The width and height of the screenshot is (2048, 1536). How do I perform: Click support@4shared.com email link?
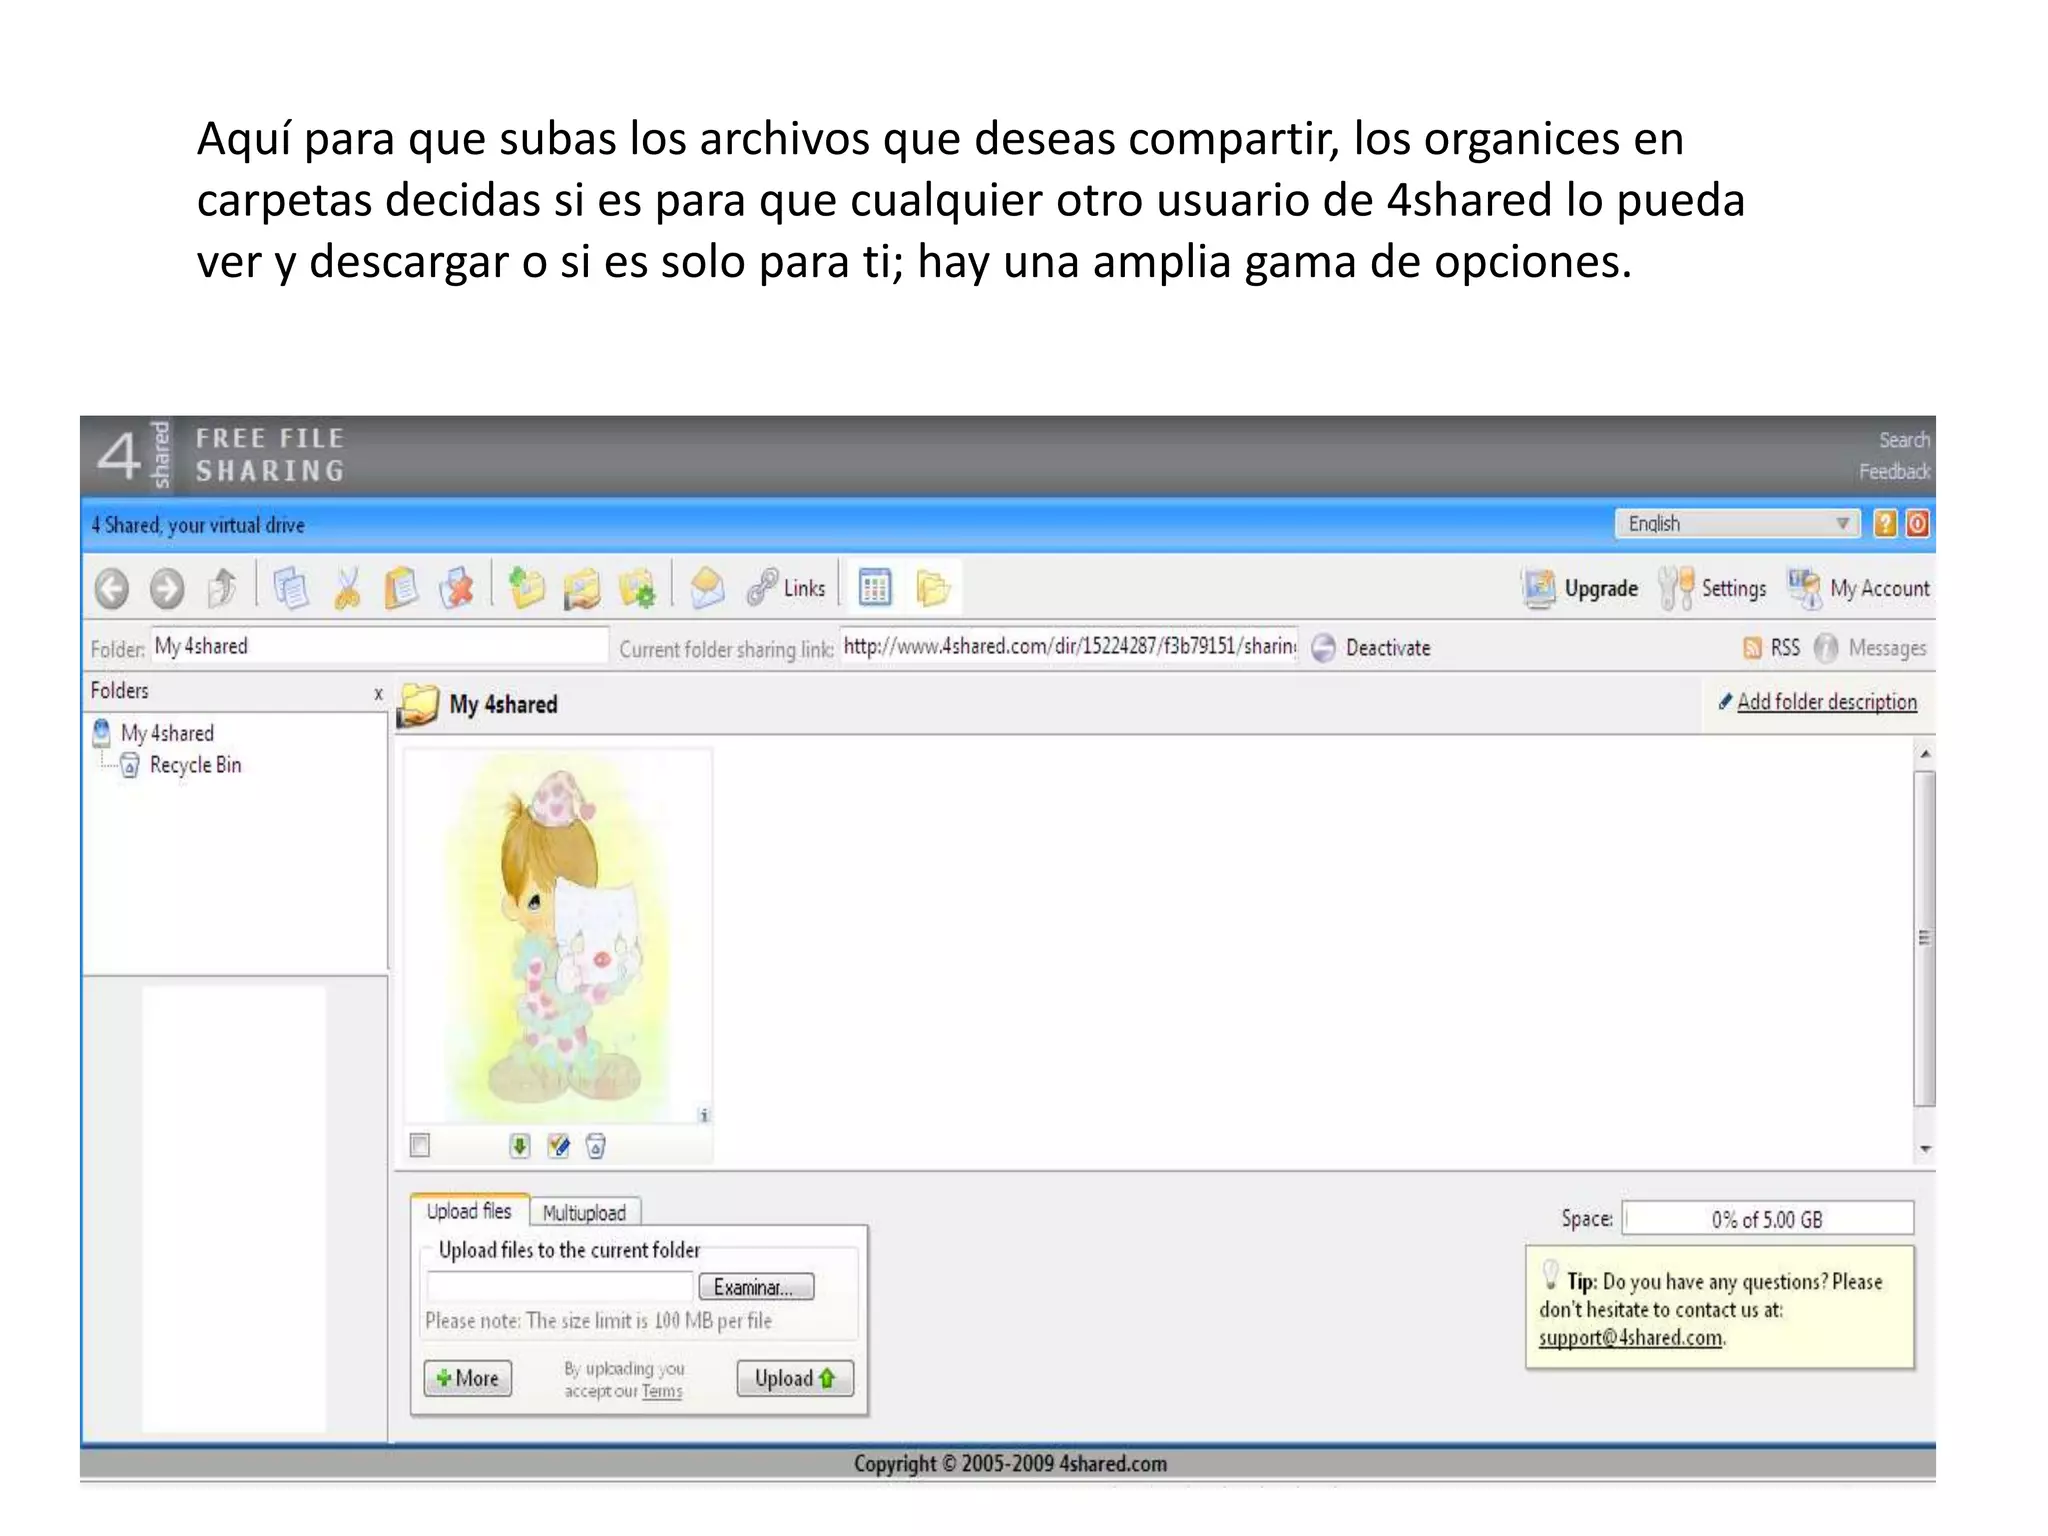coord(1631,1338)
